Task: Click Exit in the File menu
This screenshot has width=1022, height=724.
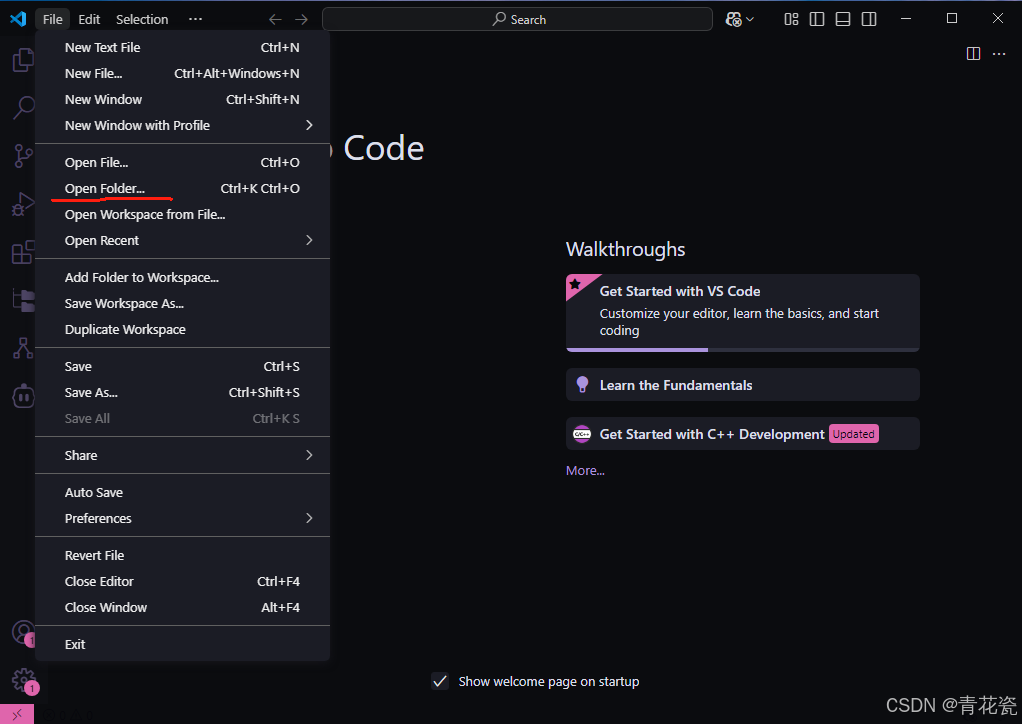Action: coord(182,644)
